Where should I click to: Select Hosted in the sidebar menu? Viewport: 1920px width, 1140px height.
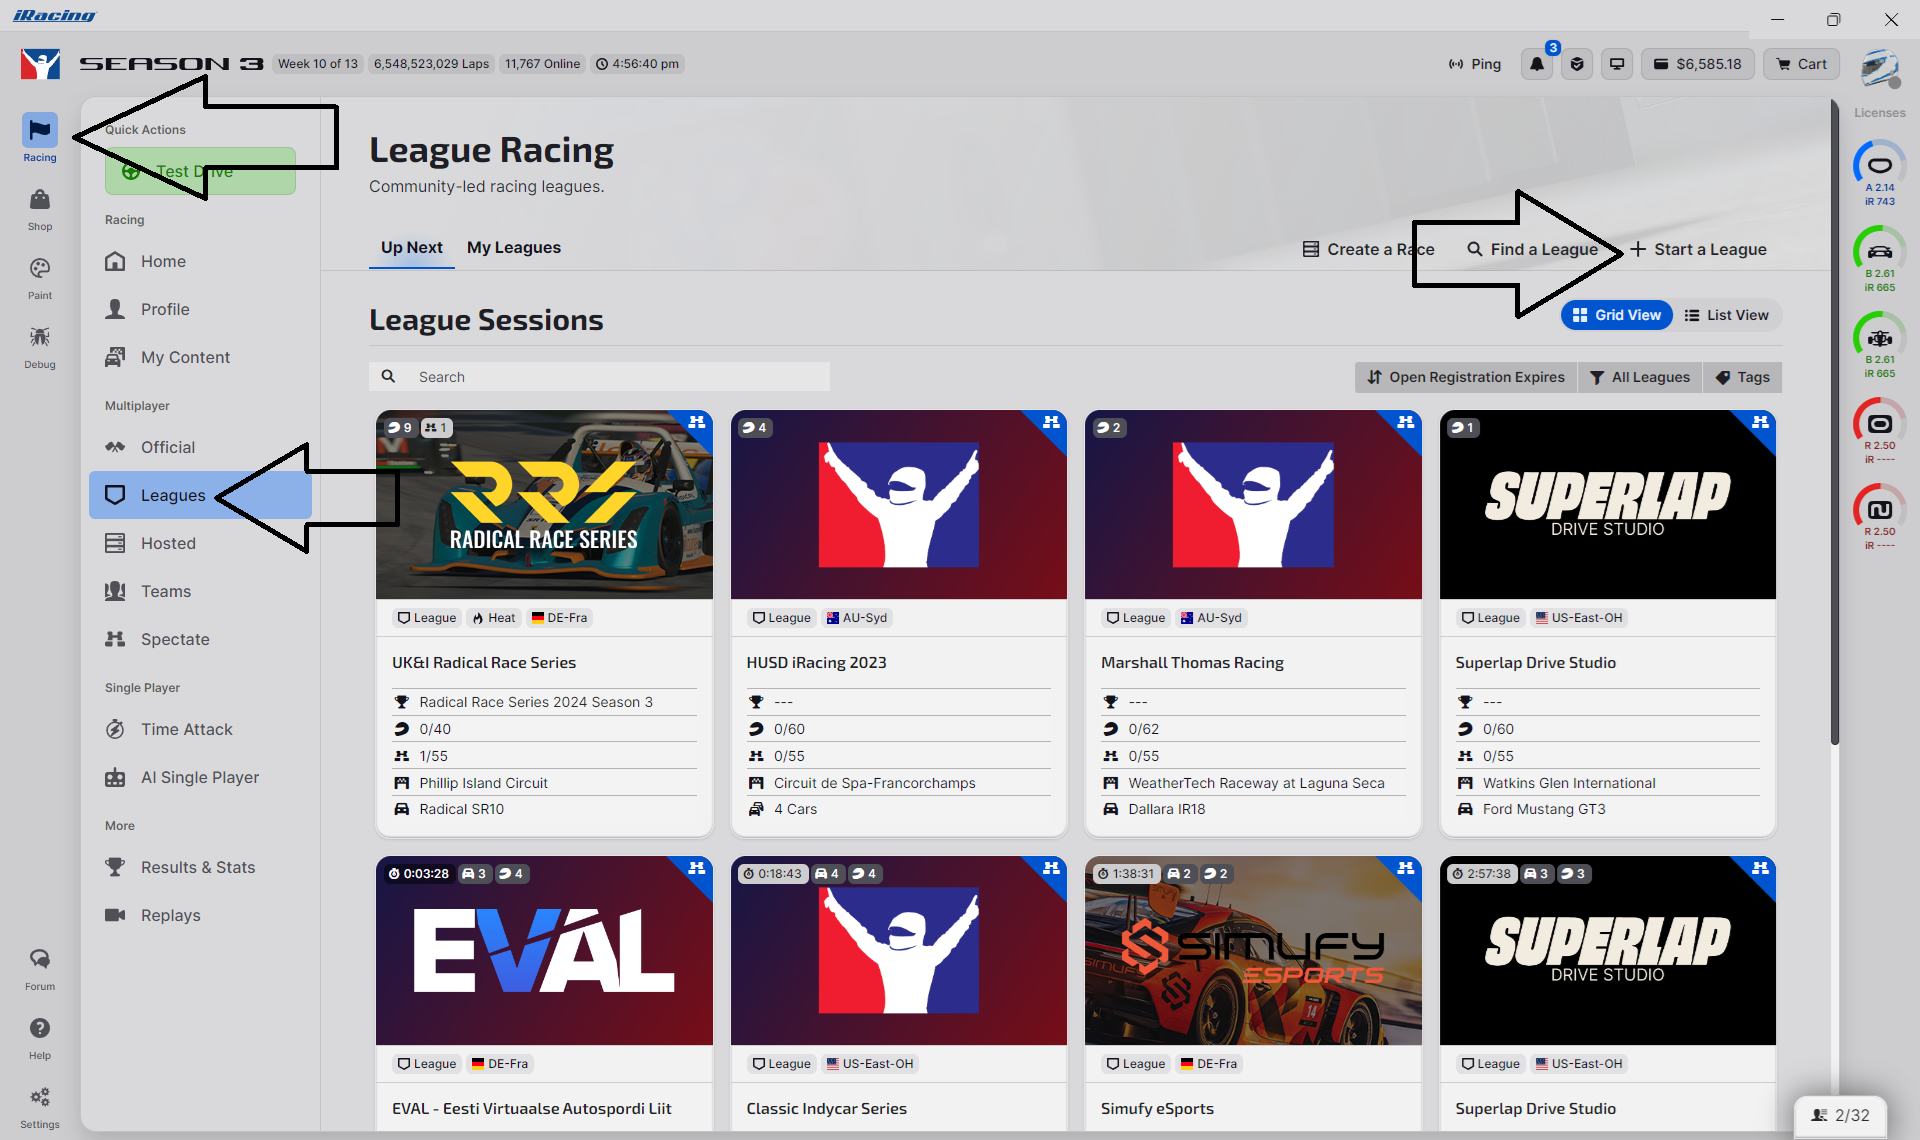pyautogui.click(x=168, y=543)
